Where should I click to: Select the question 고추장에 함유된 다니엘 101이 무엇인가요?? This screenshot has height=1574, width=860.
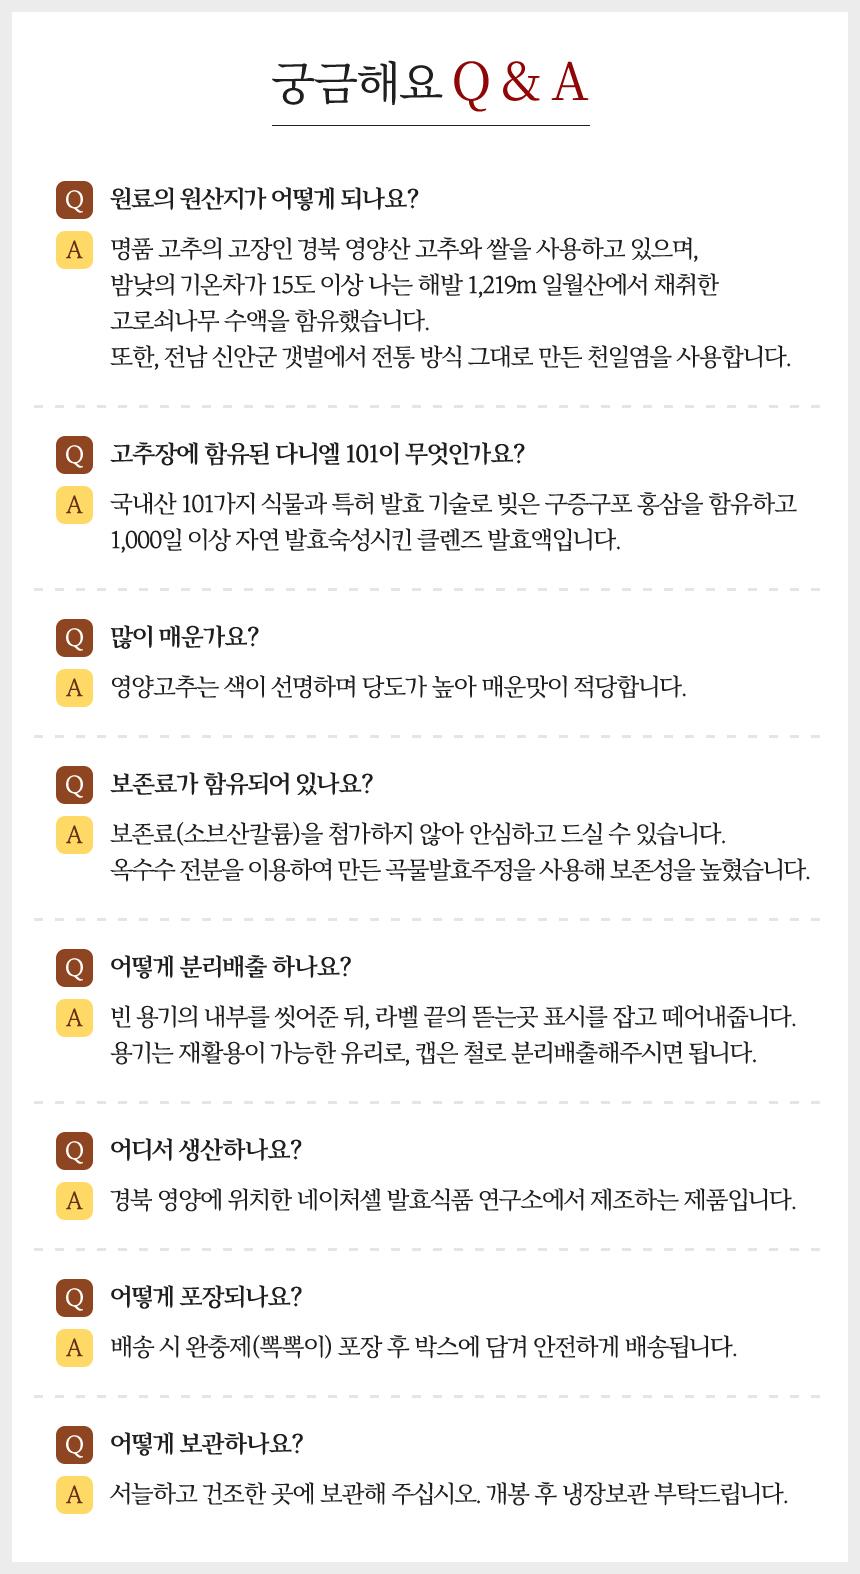(317, 454)
